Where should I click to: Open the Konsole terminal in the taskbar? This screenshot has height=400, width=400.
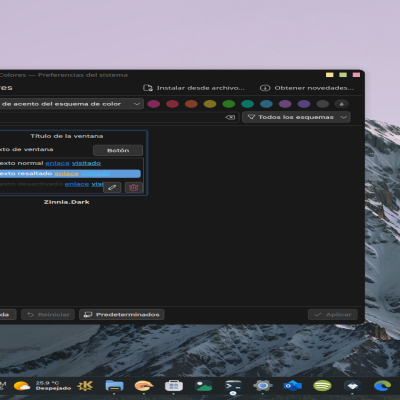pos(233,386)
